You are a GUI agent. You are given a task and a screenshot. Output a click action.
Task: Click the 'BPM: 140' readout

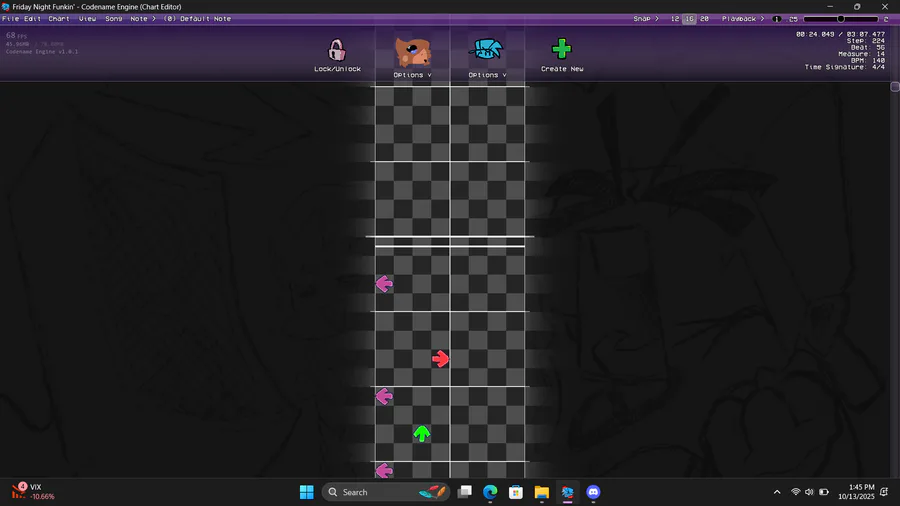click(x=868, y=60)
